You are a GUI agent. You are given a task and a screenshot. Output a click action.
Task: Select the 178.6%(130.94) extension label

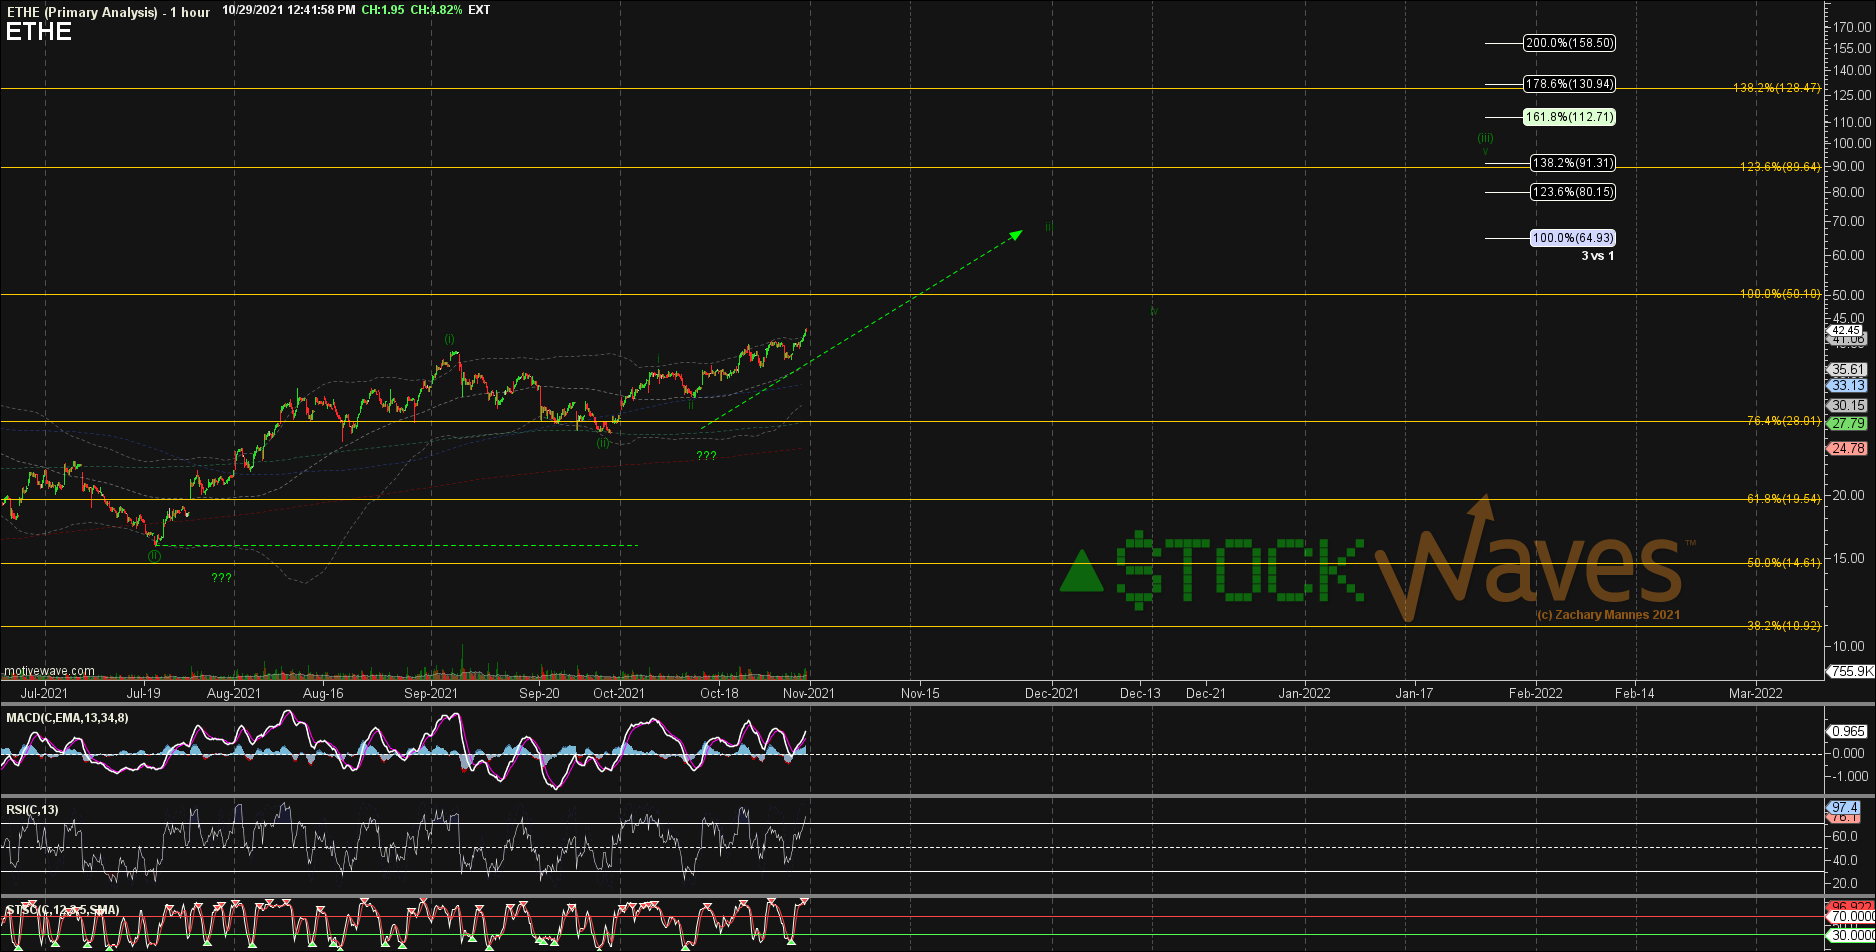(1569, 84)
